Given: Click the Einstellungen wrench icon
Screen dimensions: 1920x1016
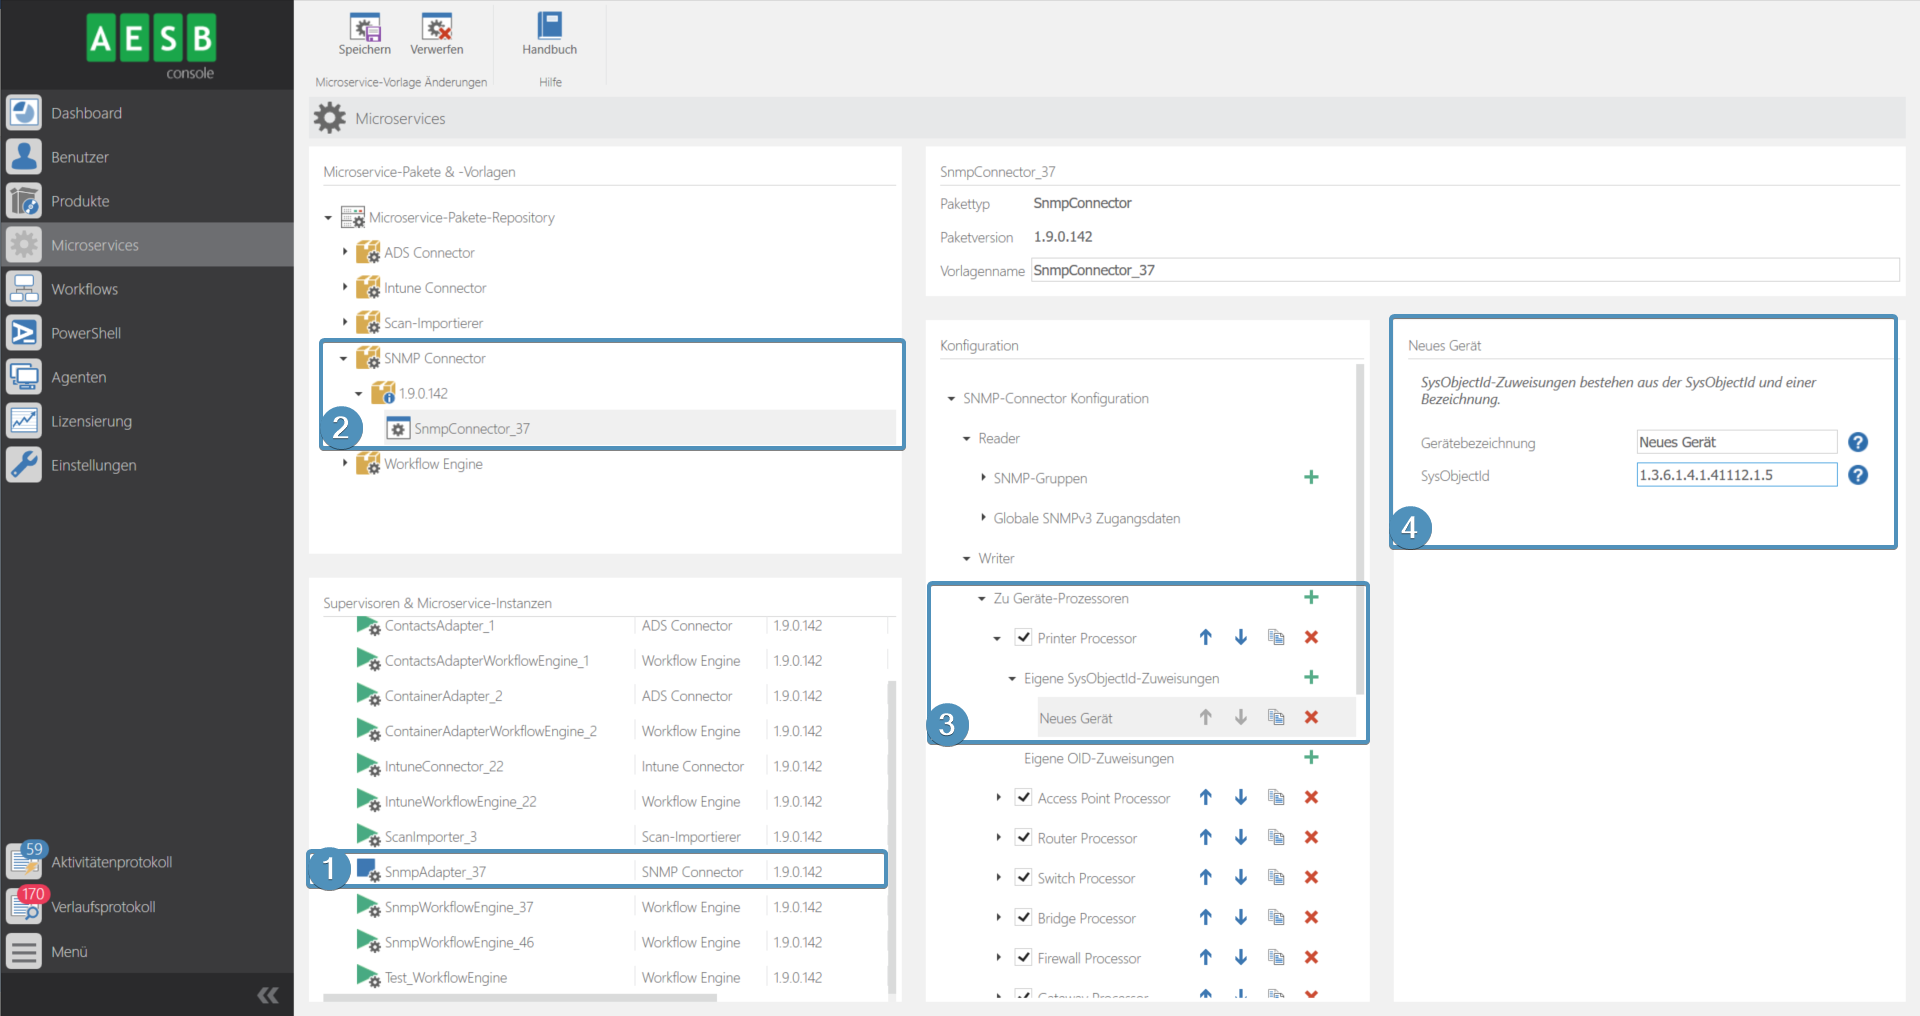Looking at the screenshot, I should pos(24,465).
